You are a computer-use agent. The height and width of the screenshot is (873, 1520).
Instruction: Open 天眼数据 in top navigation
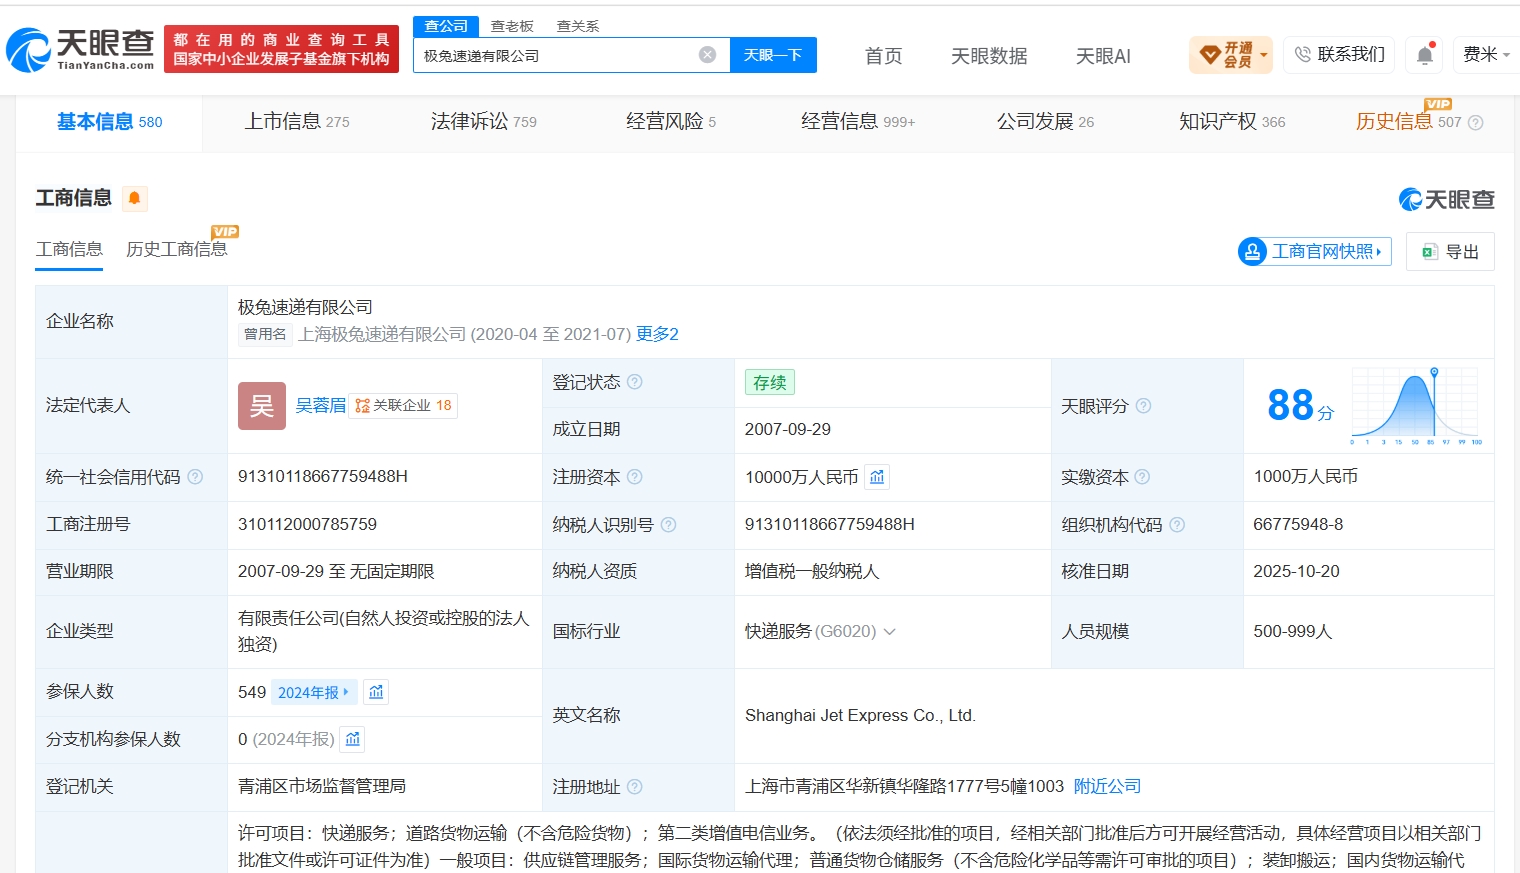[989, 56]
